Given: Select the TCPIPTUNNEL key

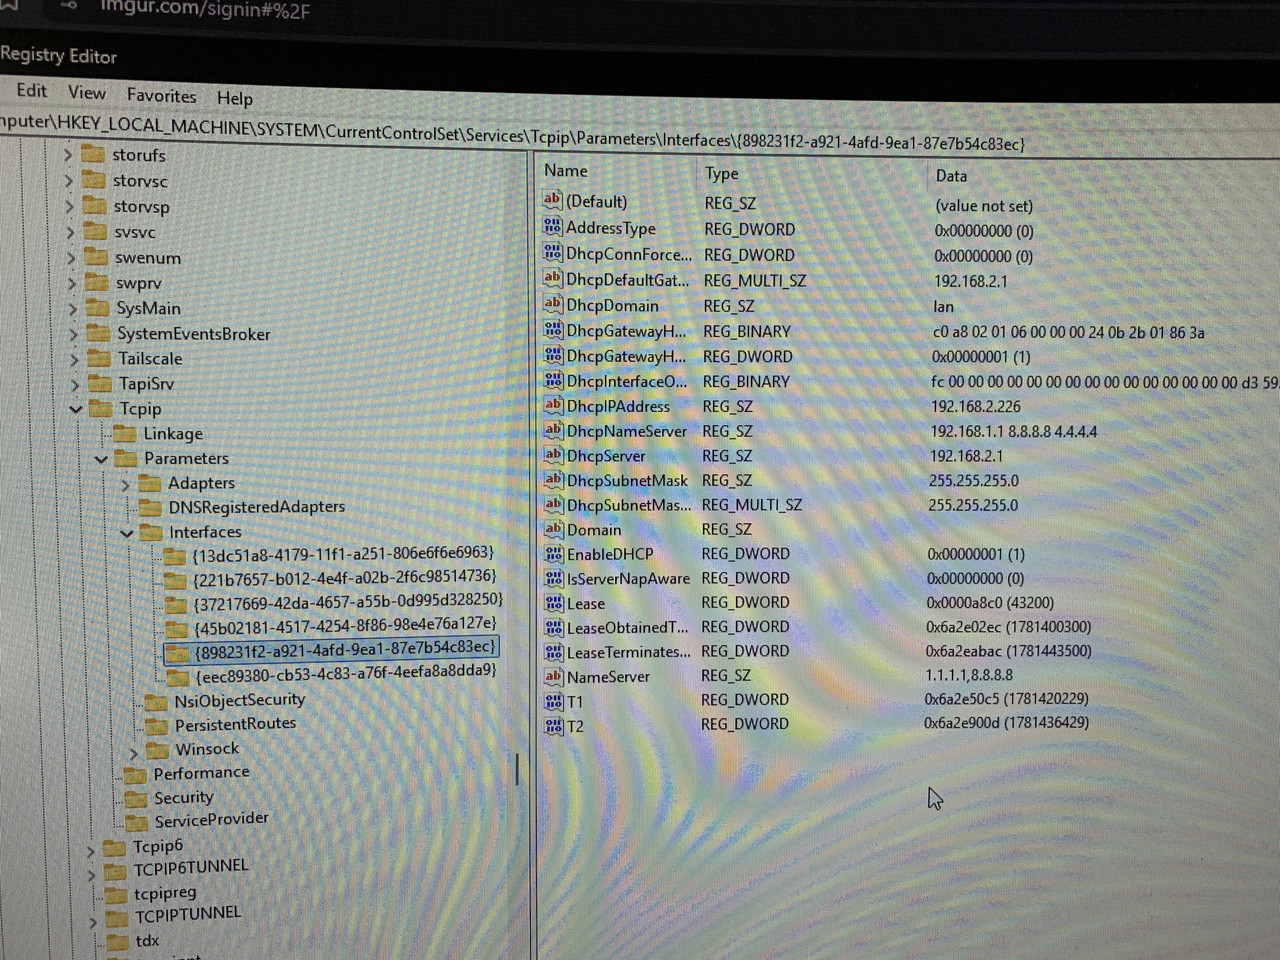Looking at the screenshot, I should tap(188, 915).
